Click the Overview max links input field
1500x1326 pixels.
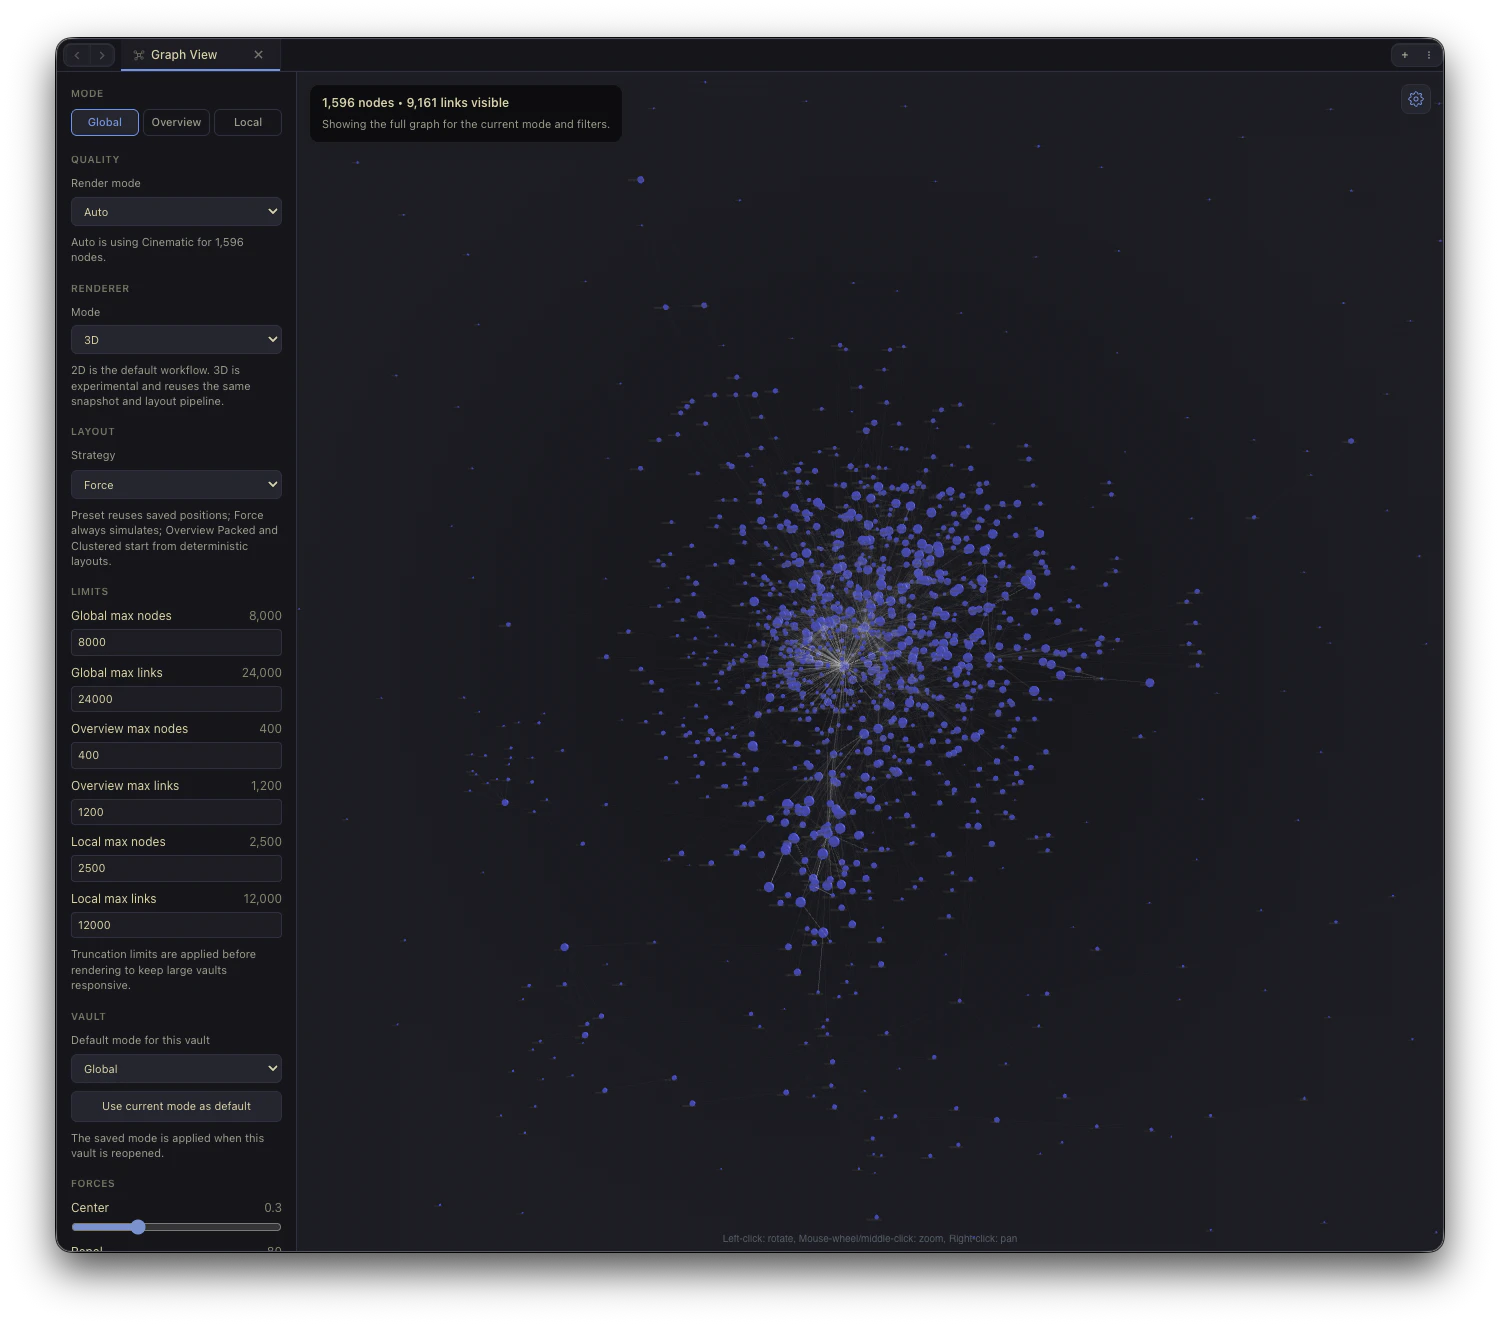click(x=176, y=812)
